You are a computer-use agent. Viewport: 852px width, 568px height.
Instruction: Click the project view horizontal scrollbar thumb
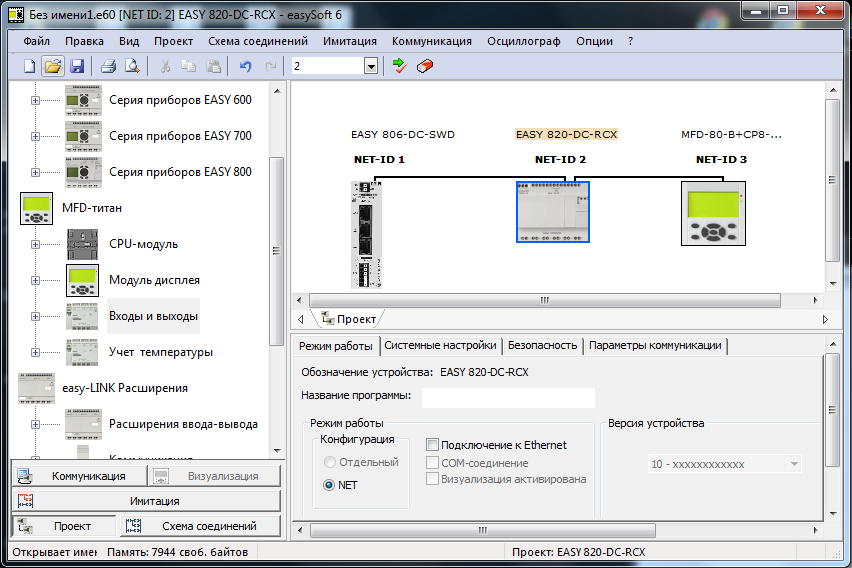pos(544,300)
